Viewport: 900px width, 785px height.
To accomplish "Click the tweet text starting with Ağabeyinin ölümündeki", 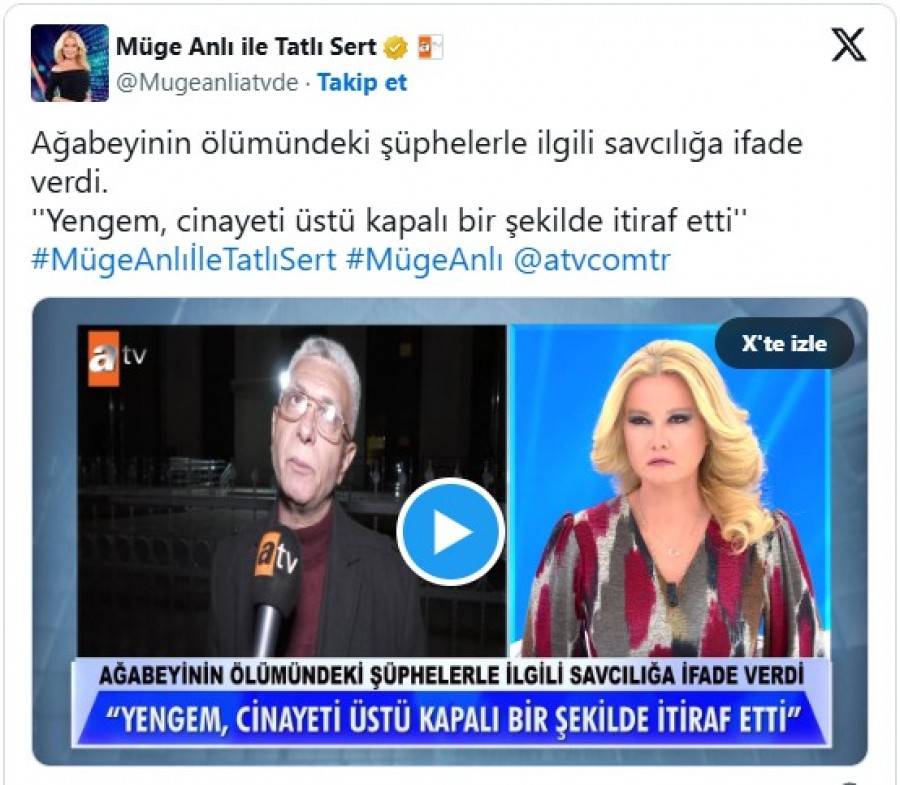I will tap(417, 162).
